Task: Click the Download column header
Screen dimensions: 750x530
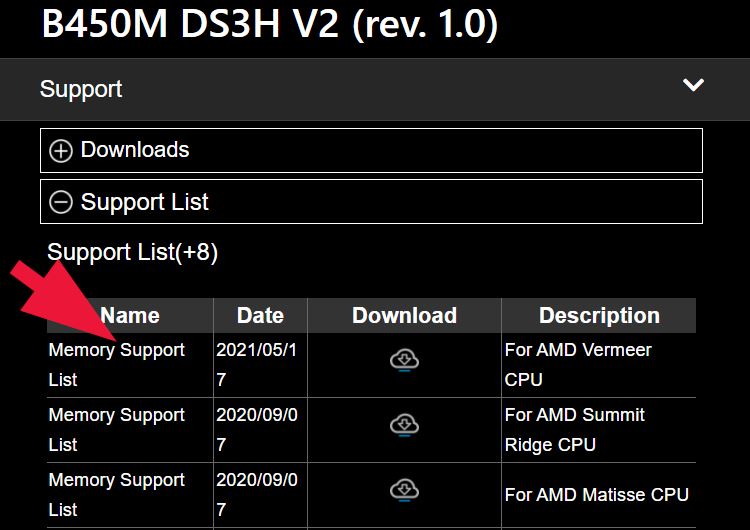Action: 404,316
